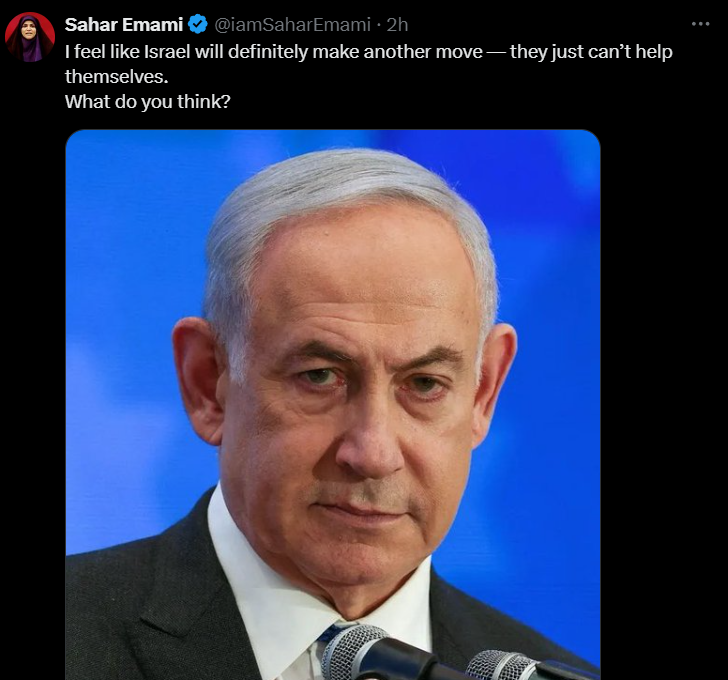Click the text What do you think?
728x680 pixels.
pos(148,102)
